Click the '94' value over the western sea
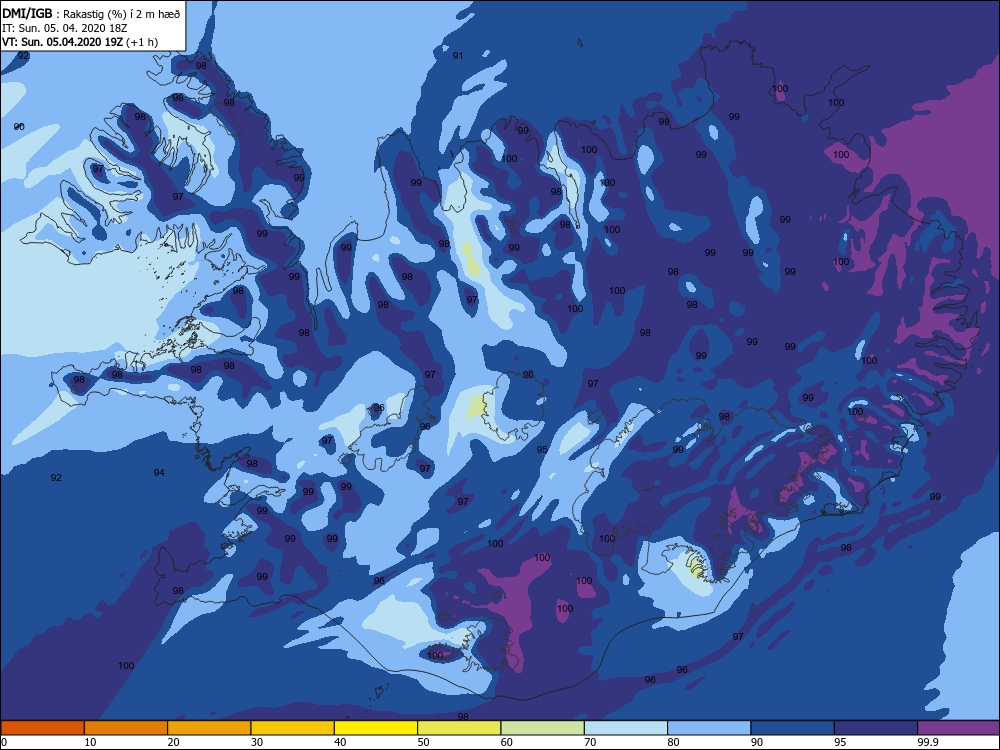This screenshot has height=750, width=1000. coord(159,473)
